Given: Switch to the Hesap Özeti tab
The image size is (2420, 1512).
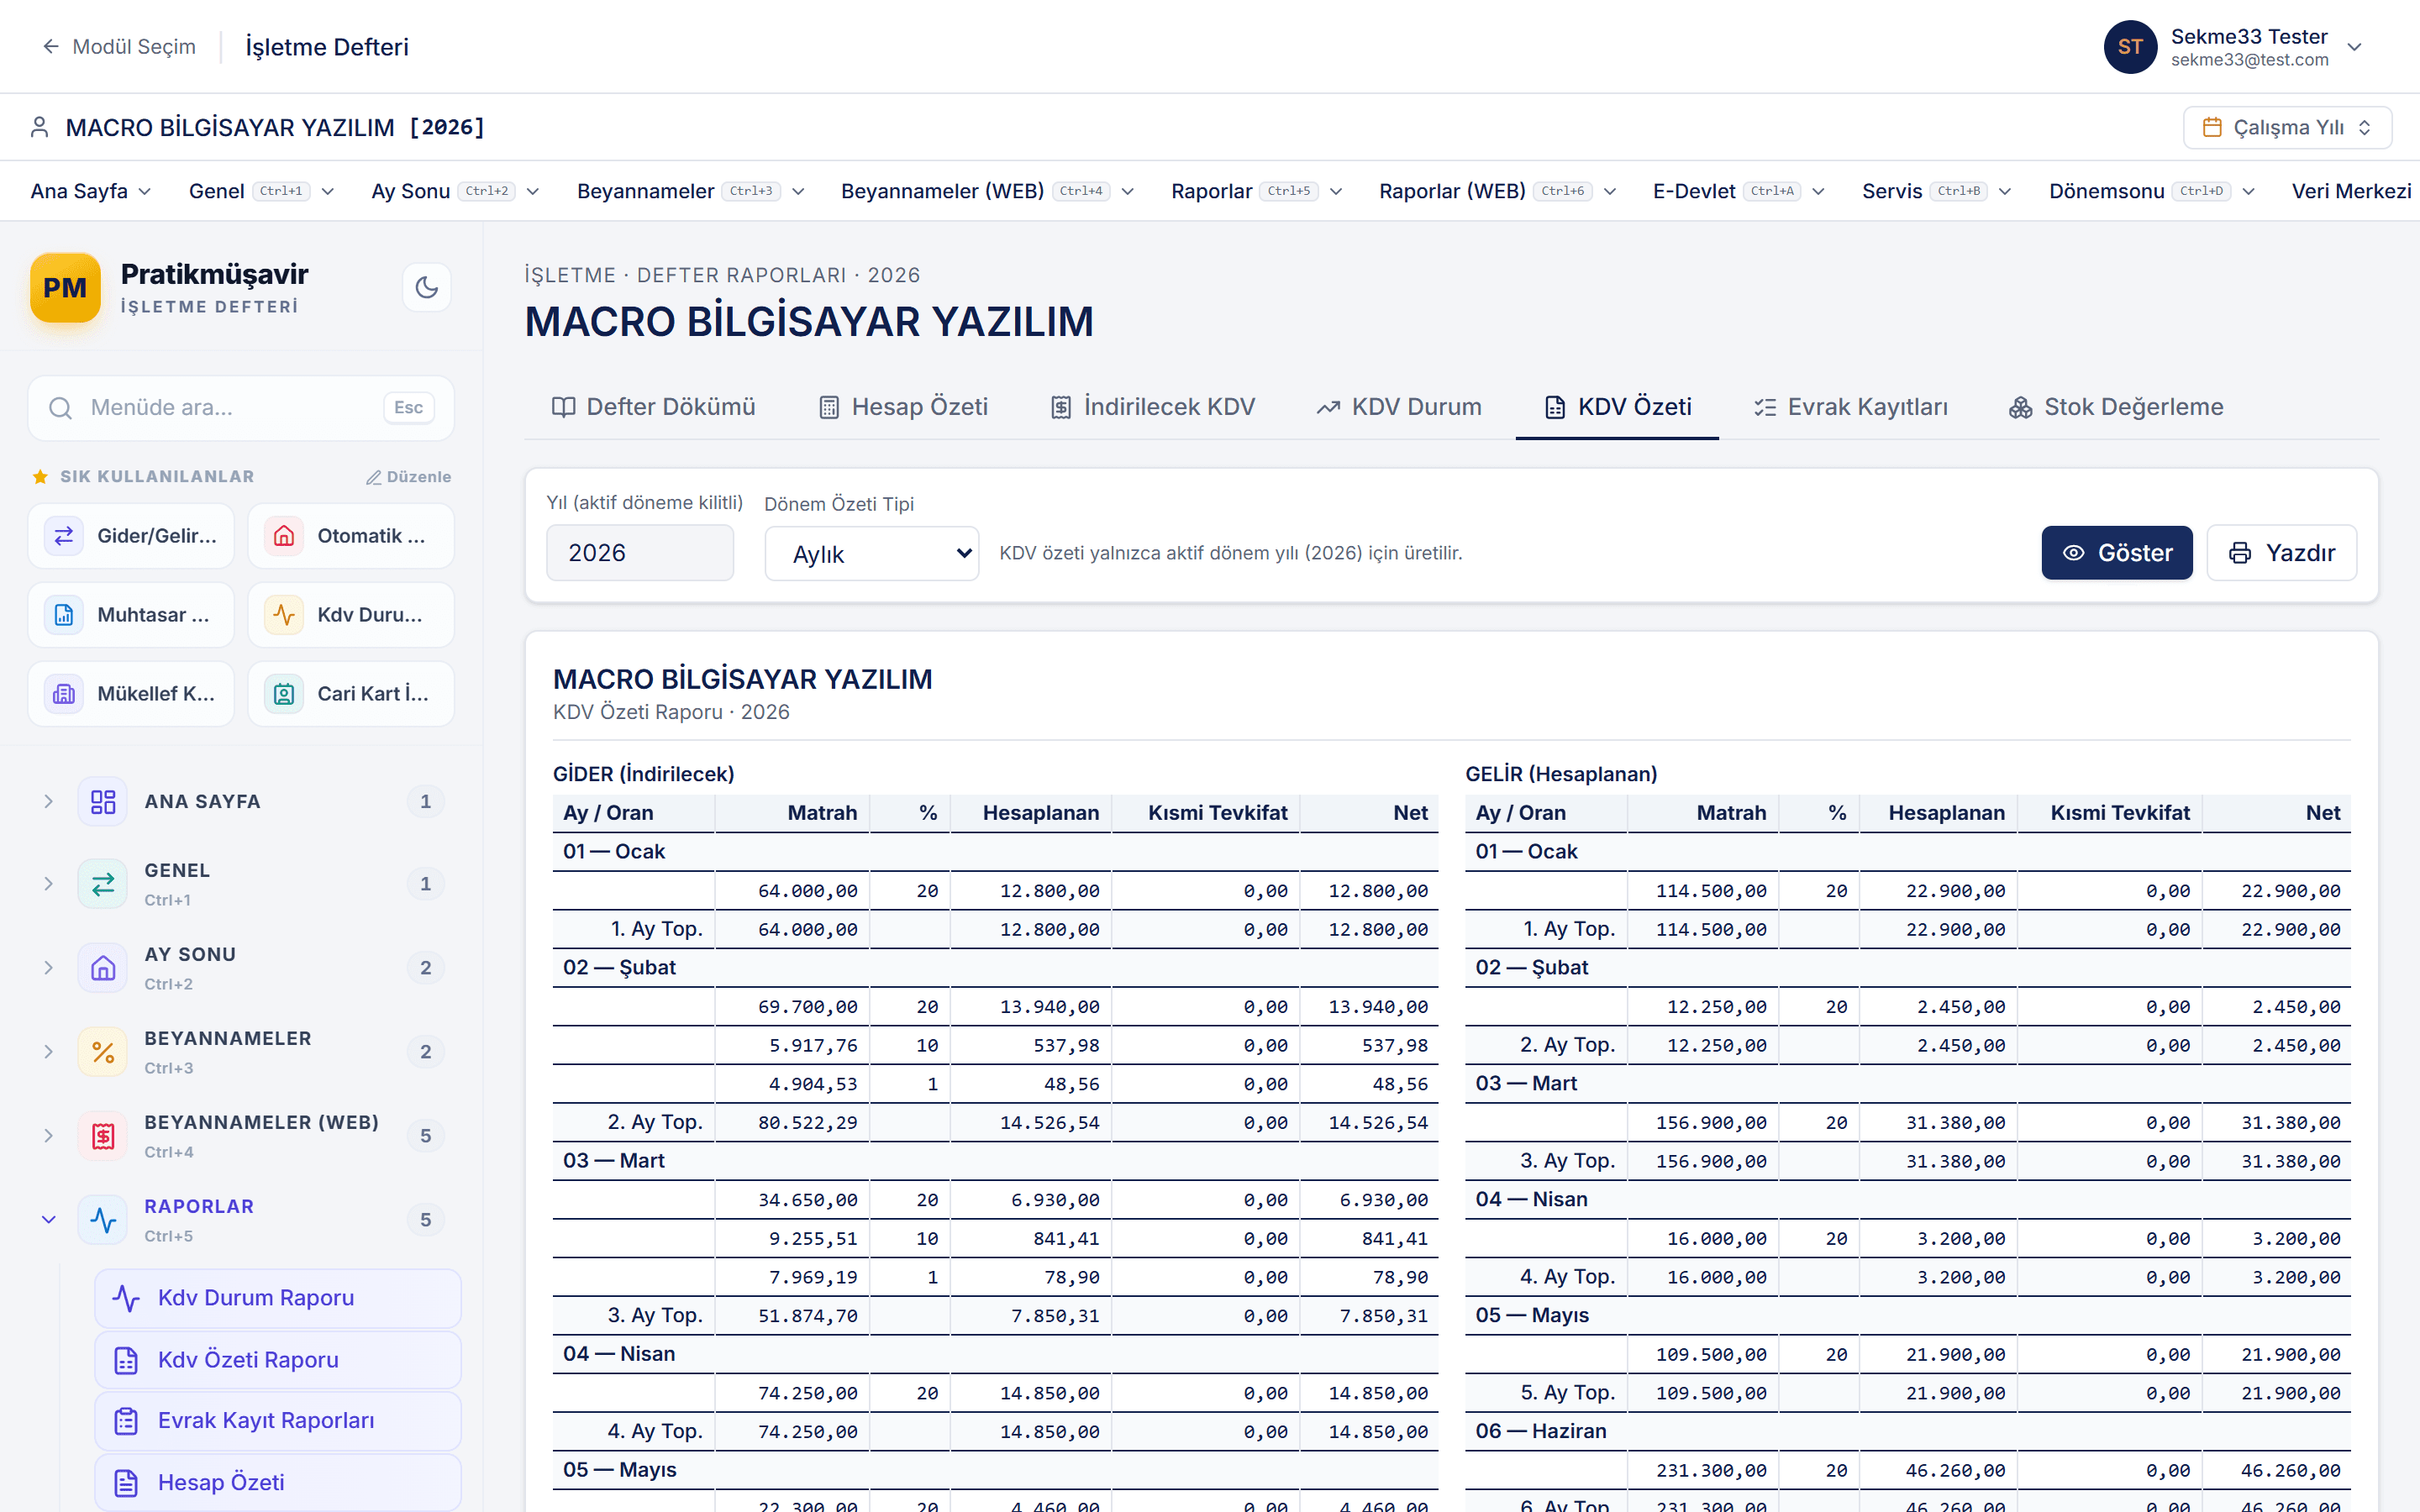Looking at the screenshot, I should pyautogui.click(x=904, y=407).
